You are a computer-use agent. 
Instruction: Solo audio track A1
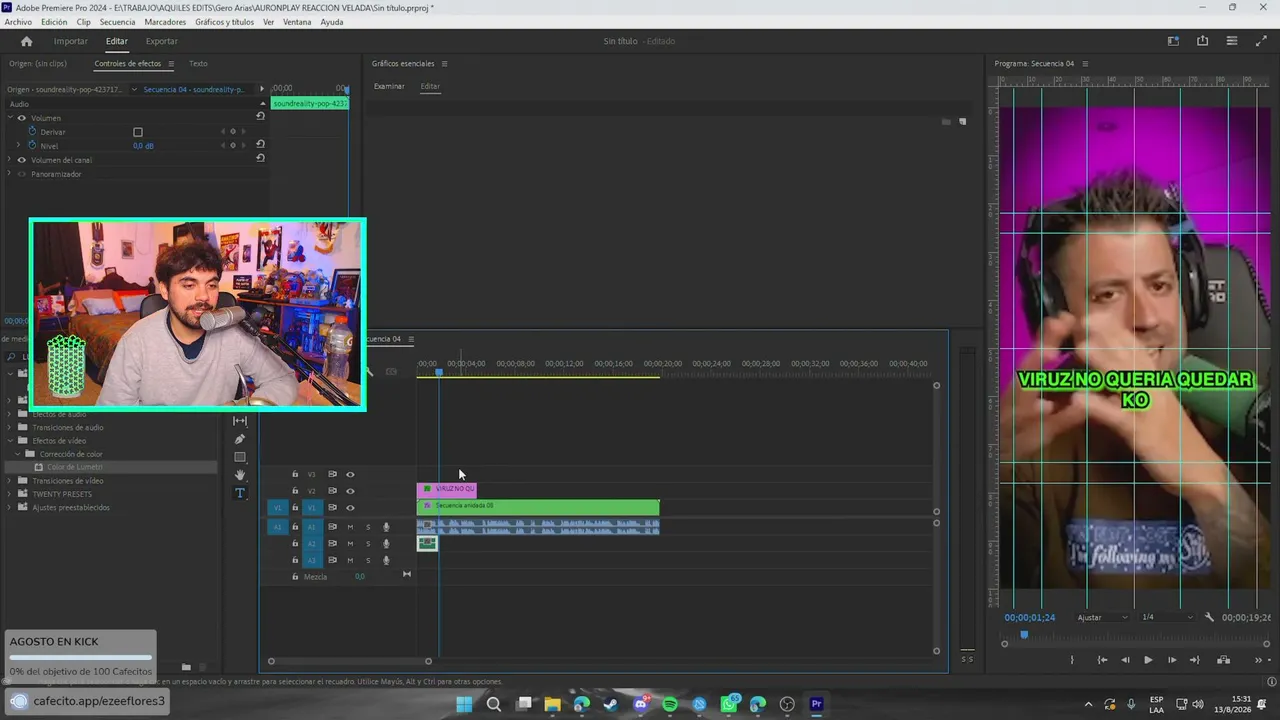click(368, 527)
